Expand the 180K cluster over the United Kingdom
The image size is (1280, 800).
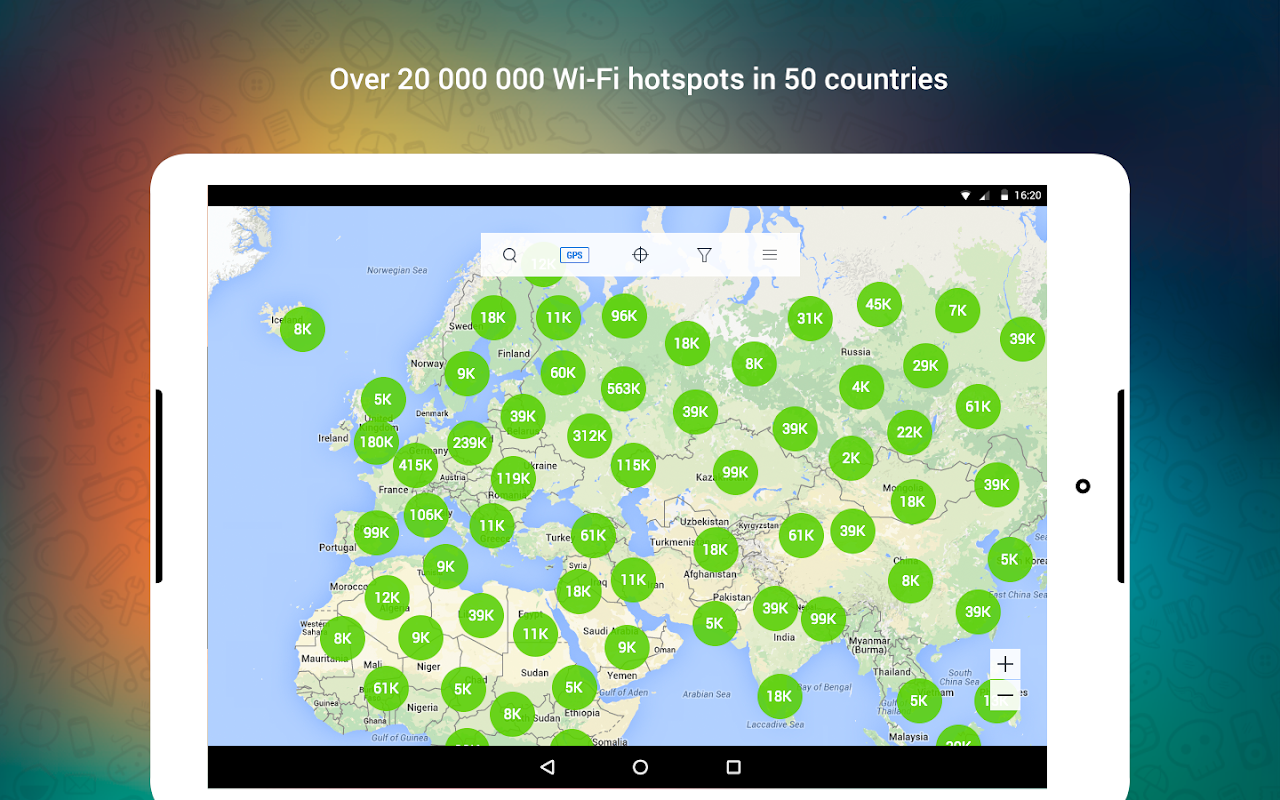376,441
